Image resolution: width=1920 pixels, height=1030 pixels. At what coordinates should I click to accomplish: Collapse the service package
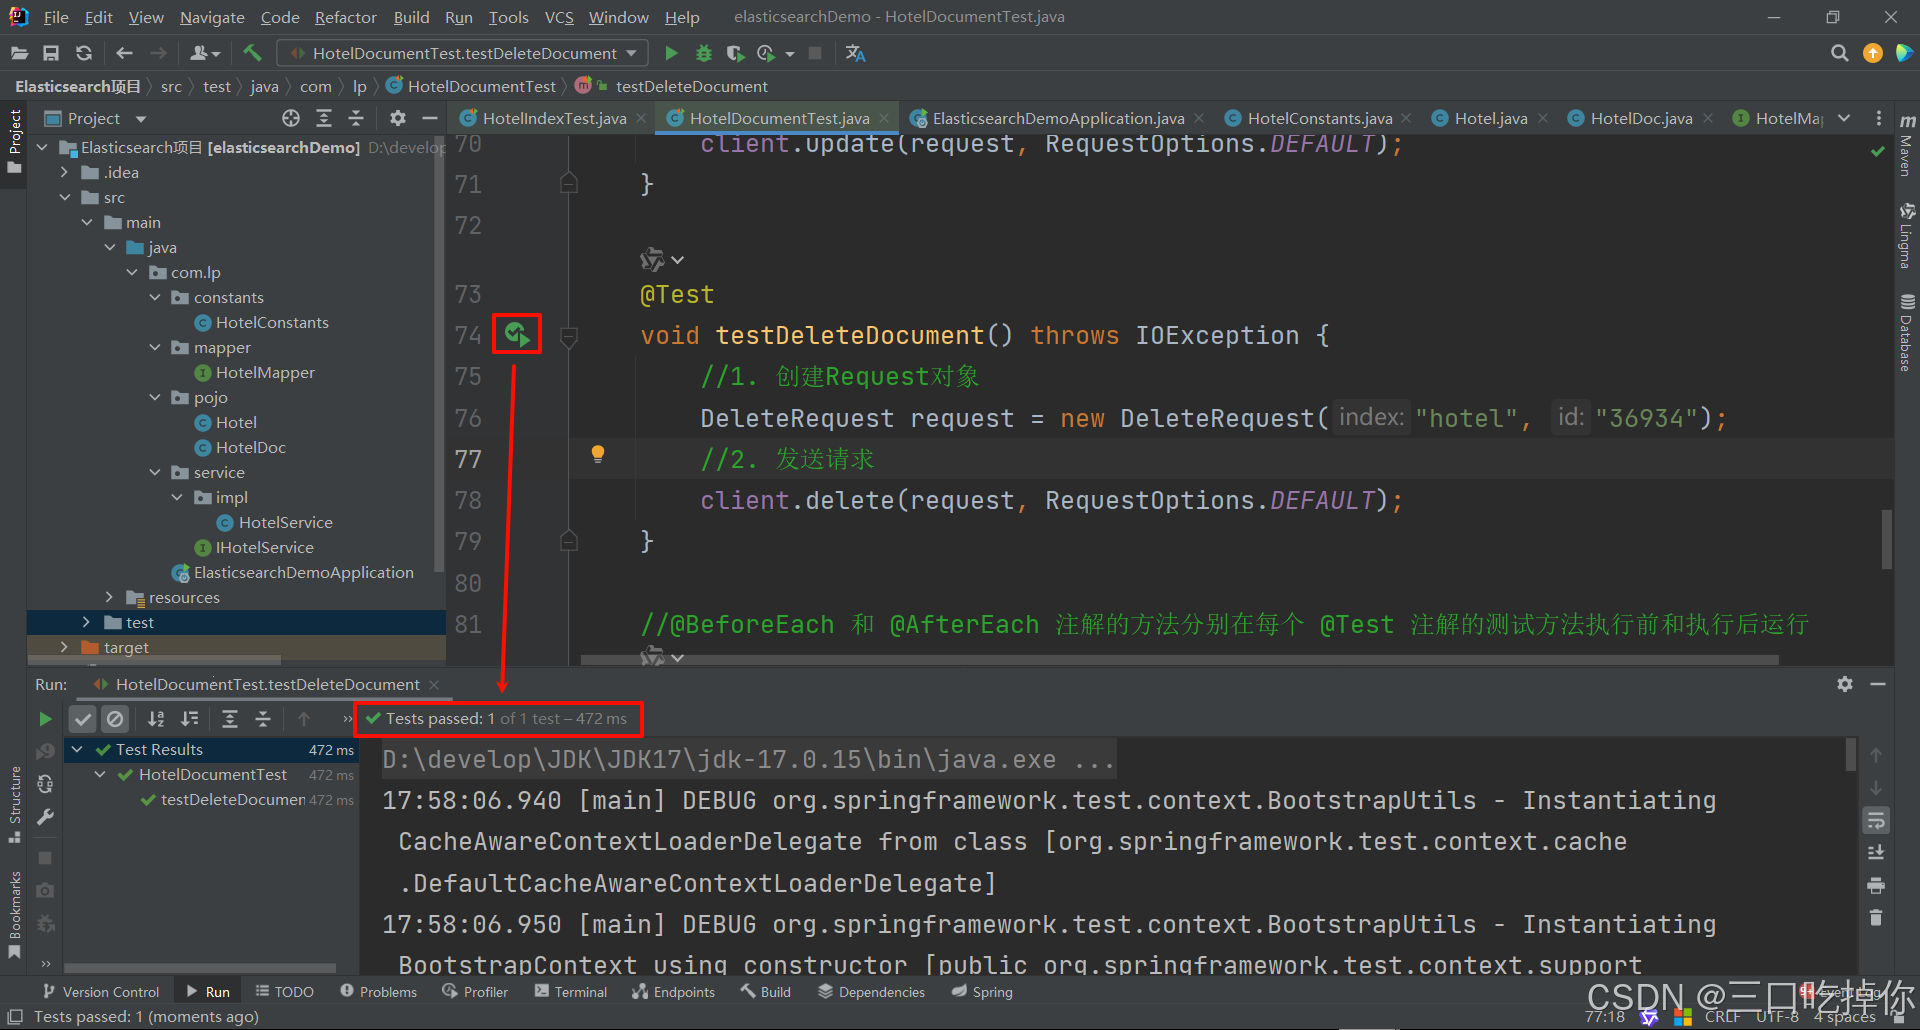tap(155, 472)
